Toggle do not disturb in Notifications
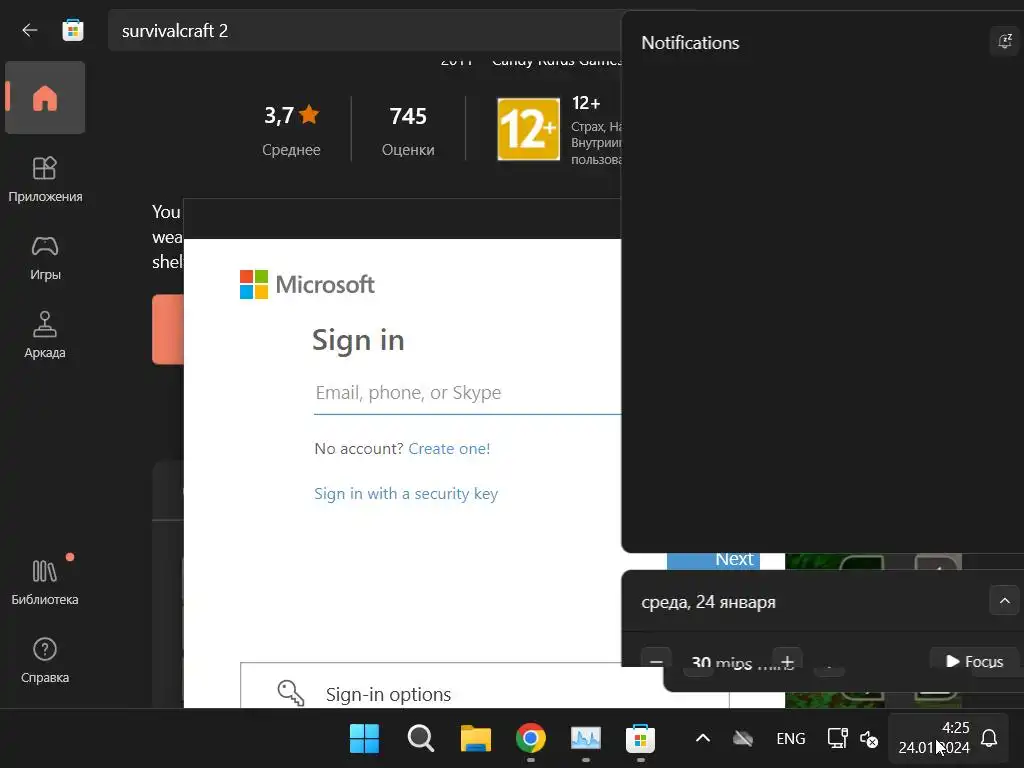This screenshot has height=768, width=1024. click(1004, 42)
